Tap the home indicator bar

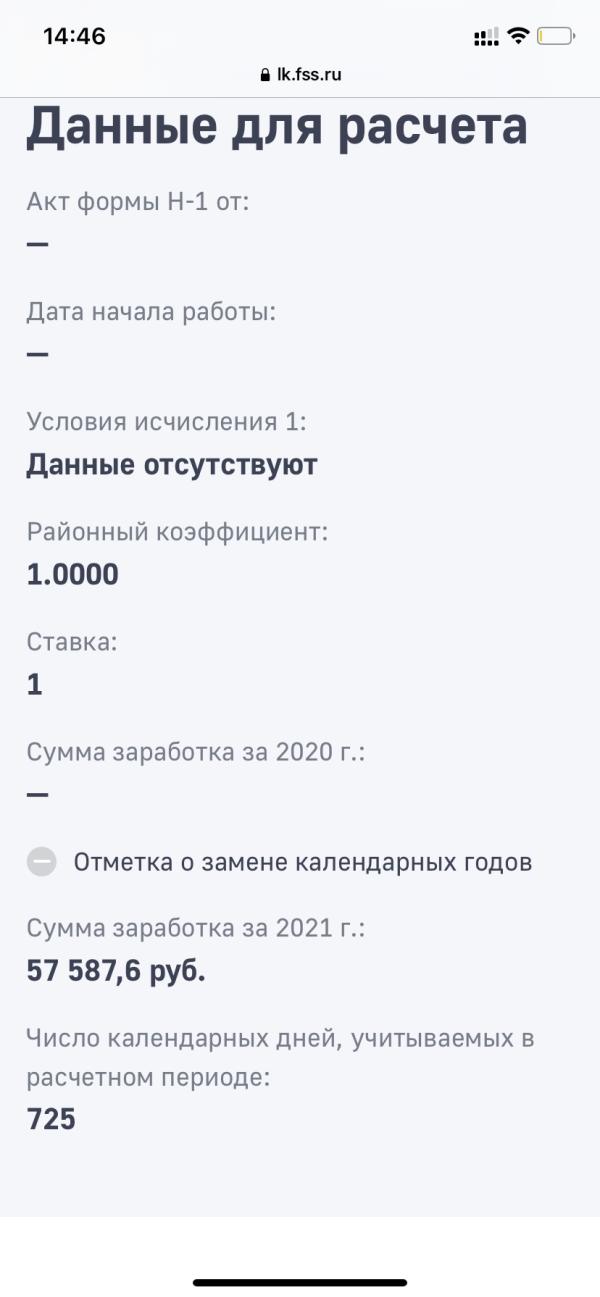(x=300, y=1282)
